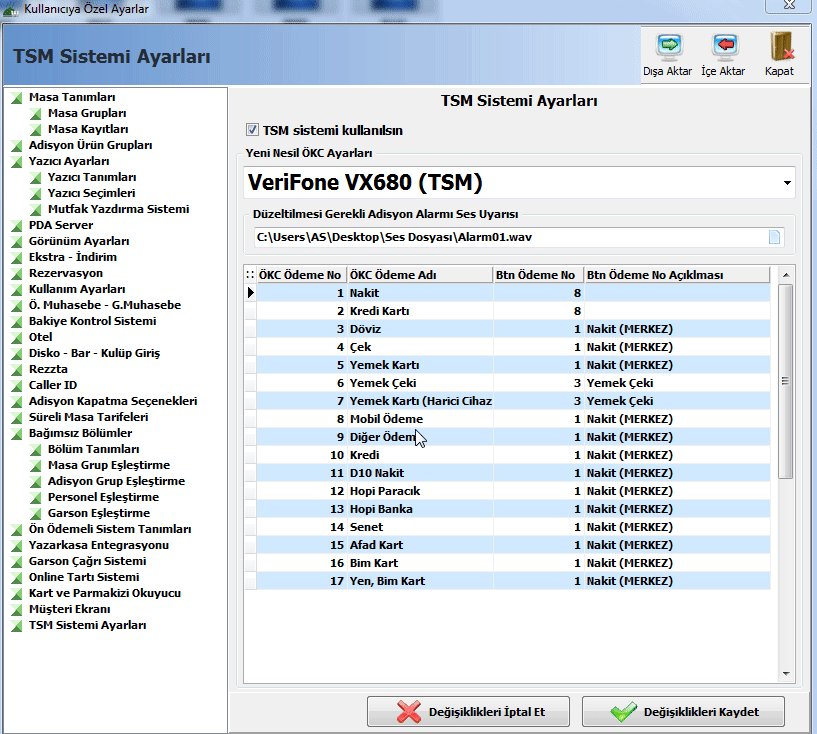
Task: Click the Hopi Paracık payment cell
Action: 420,491
